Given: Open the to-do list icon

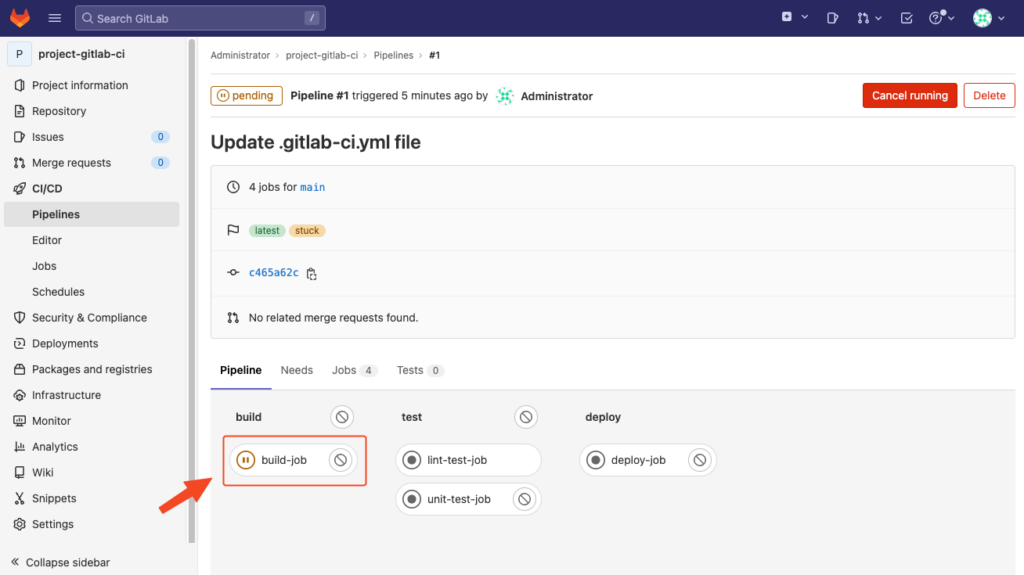Looking at the screenshot, I should click(906, 18).
